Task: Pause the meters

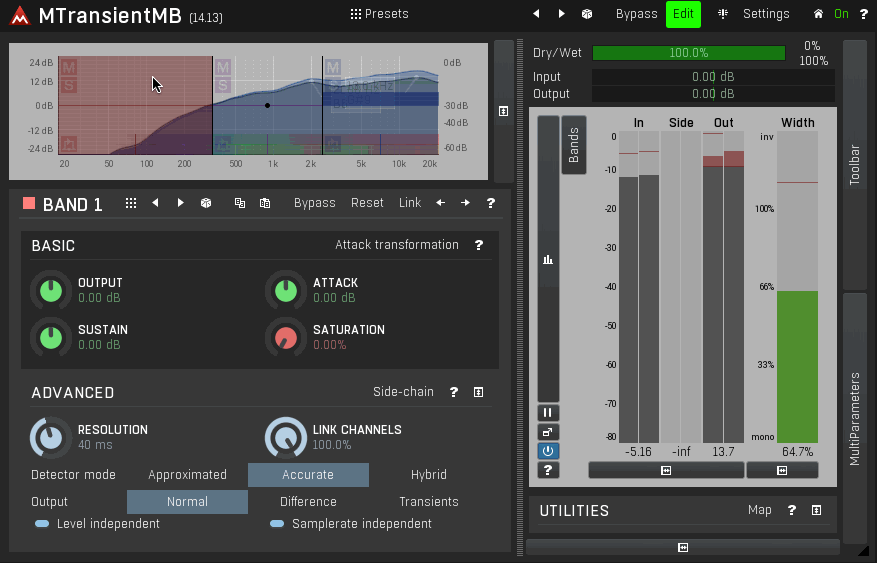Action: (x=548, y=413)
